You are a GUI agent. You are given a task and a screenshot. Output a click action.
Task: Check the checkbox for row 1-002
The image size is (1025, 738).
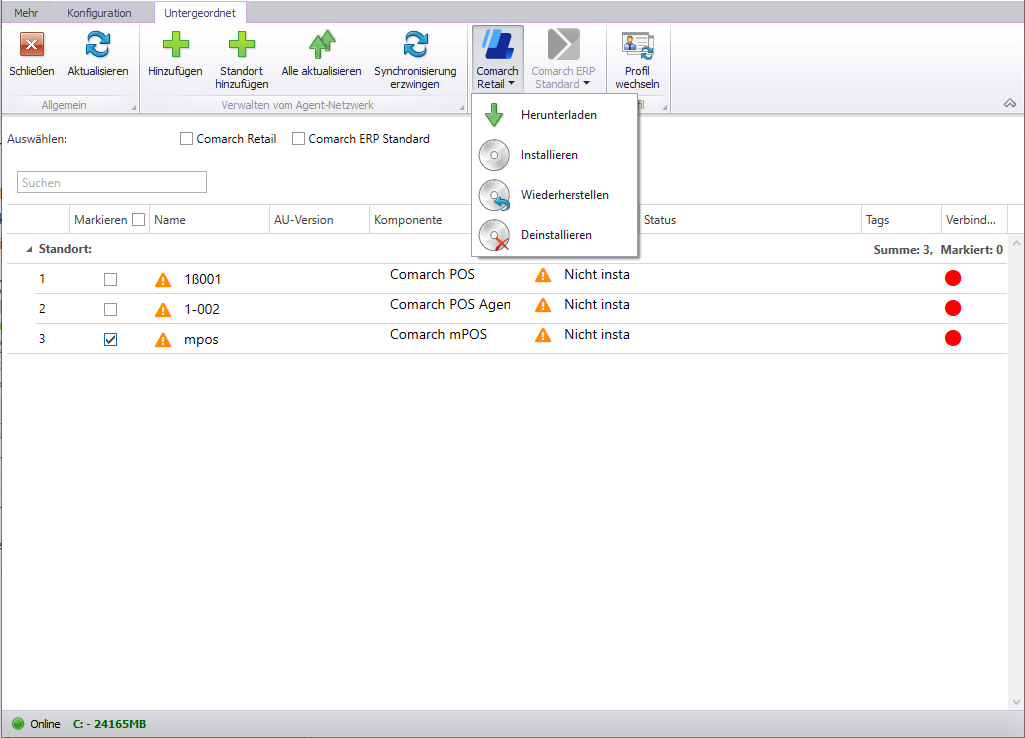110,309
